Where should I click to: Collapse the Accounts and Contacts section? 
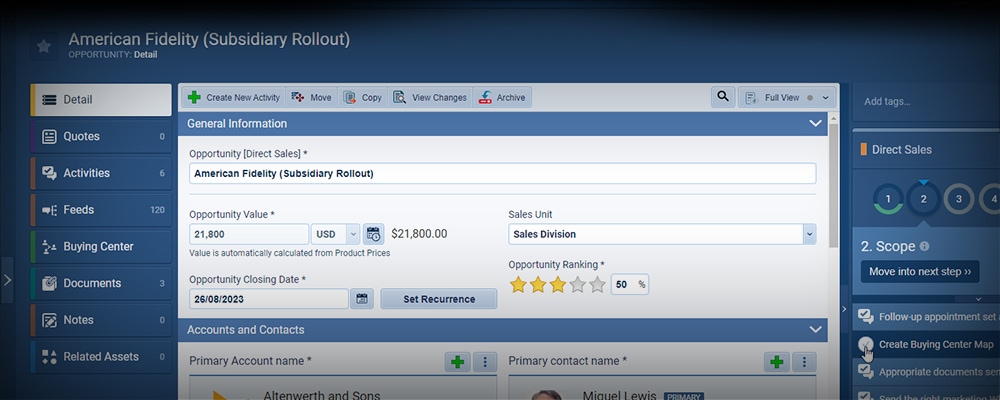point(815,330)
